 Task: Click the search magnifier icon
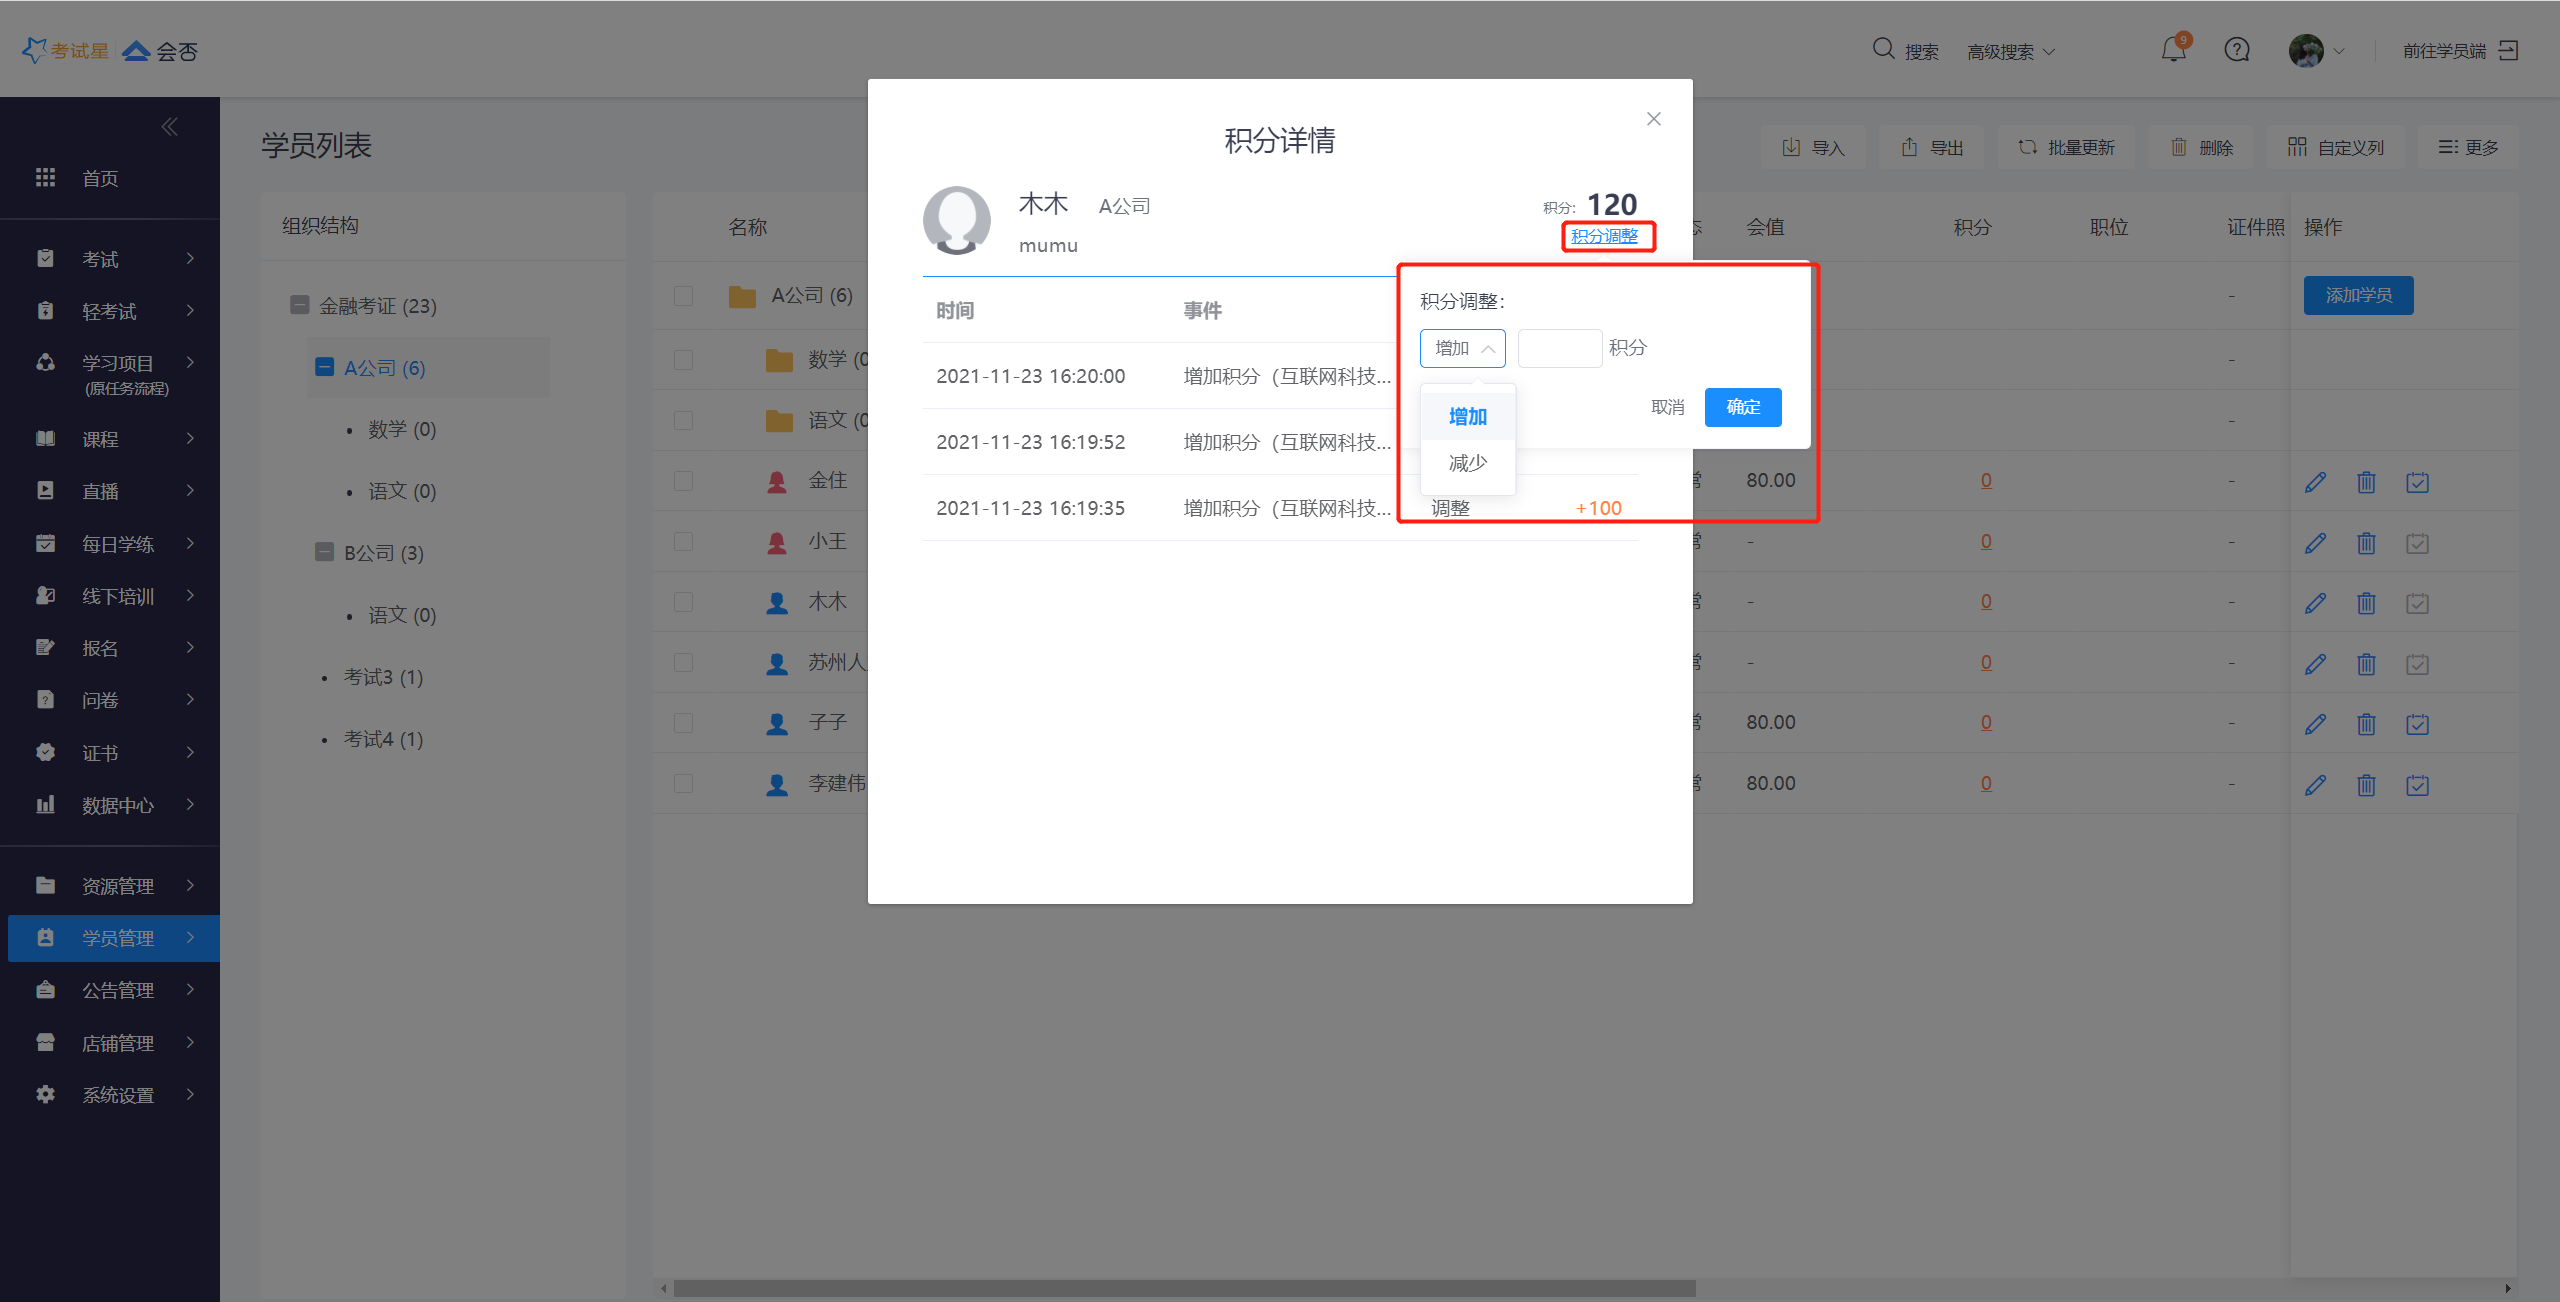pyautogui.click(x=1883, y=49)
